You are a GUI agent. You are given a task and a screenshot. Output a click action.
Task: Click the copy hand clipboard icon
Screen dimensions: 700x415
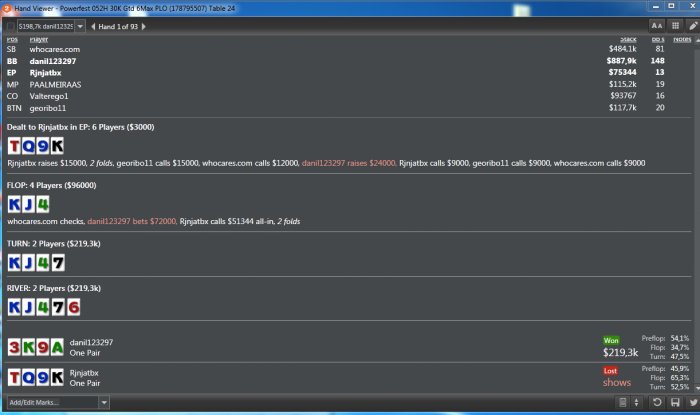click(622, 402)
